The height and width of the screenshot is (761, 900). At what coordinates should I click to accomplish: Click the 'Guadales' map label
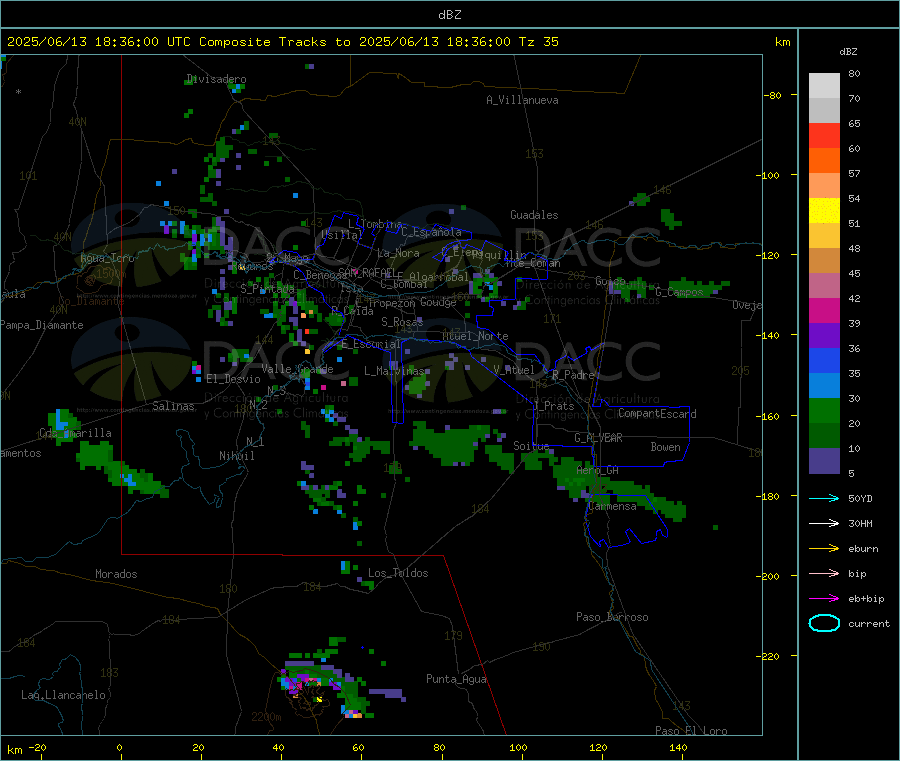click(x=534, y=215)
